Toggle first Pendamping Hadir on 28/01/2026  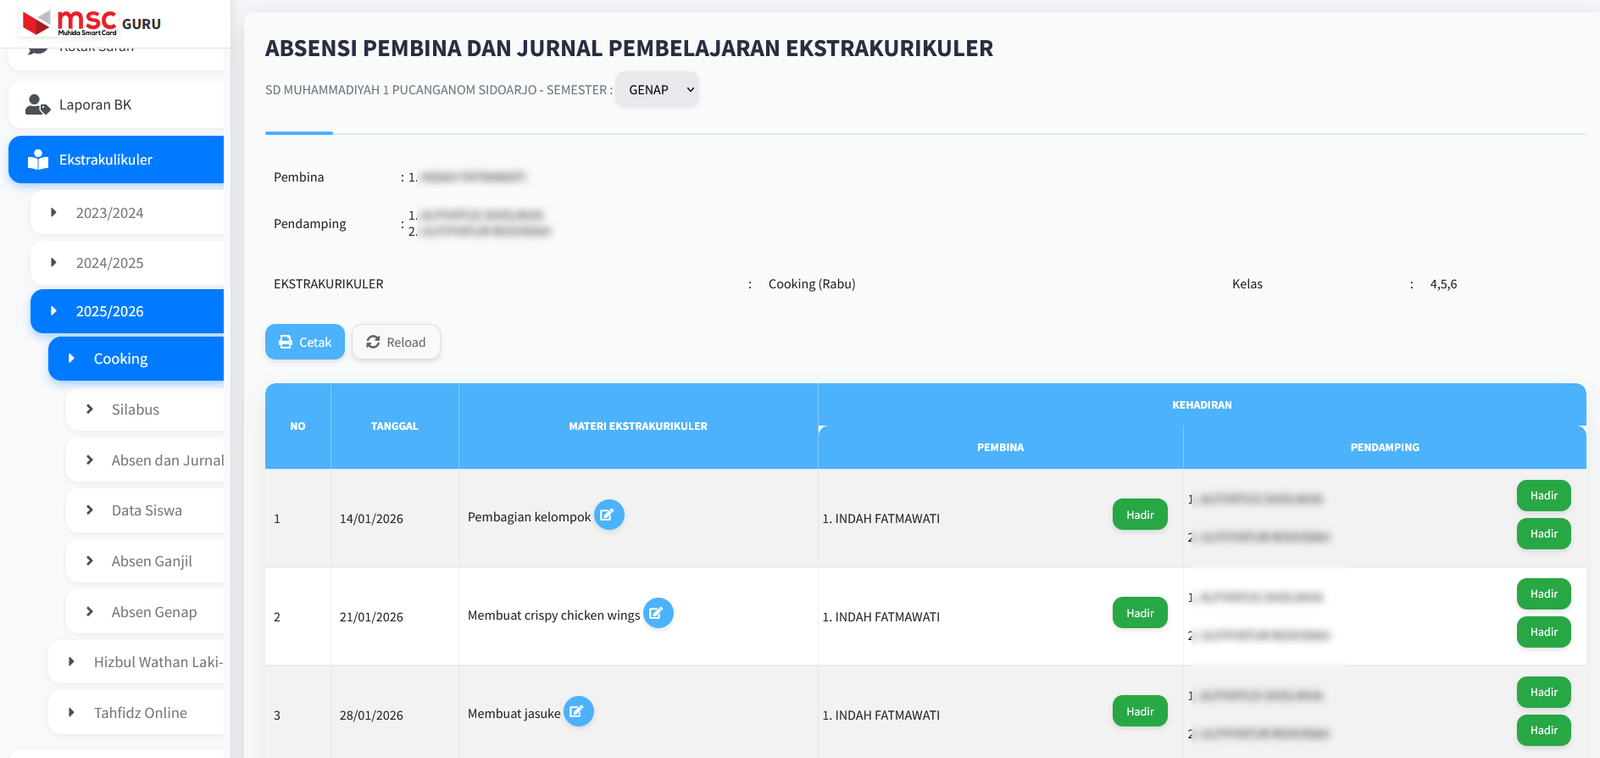[1544, 692]
